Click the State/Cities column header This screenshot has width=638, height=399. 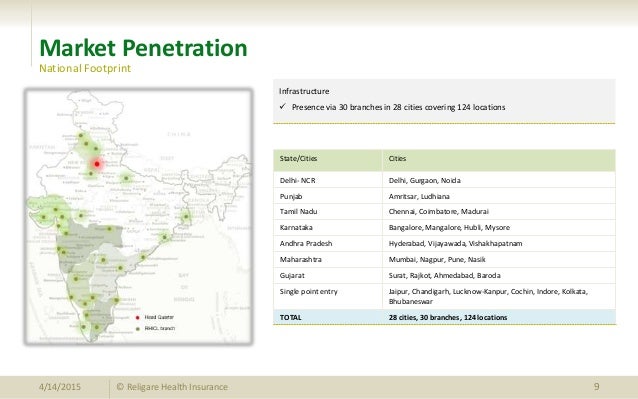298,159
